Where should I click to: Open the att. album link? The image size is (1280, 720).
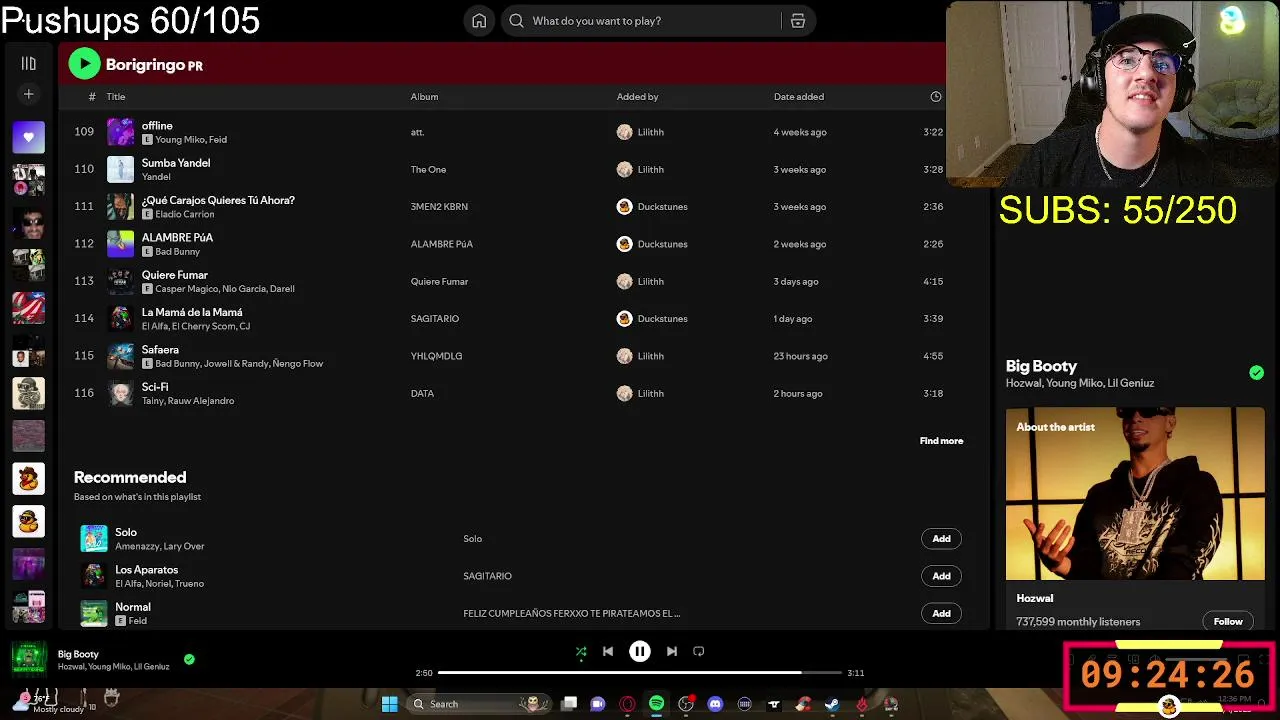pyautogui.click(x=417, y=132)
